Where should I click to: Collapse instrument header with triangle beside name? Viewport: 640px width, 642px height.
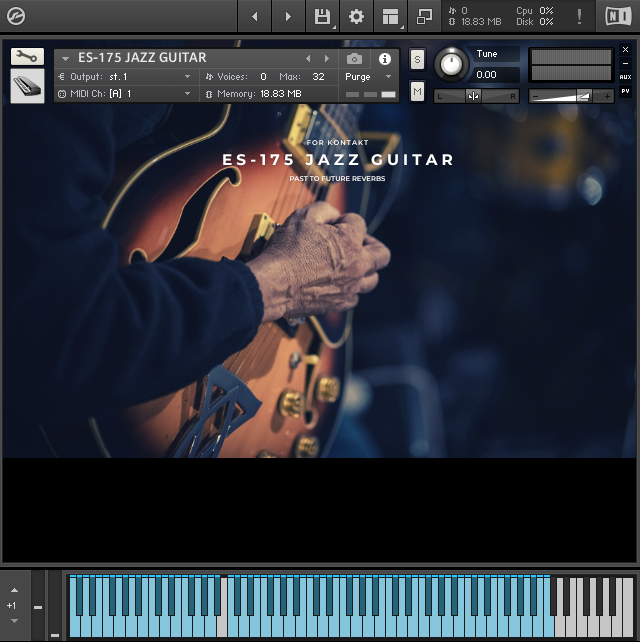[x=65, y=59]
